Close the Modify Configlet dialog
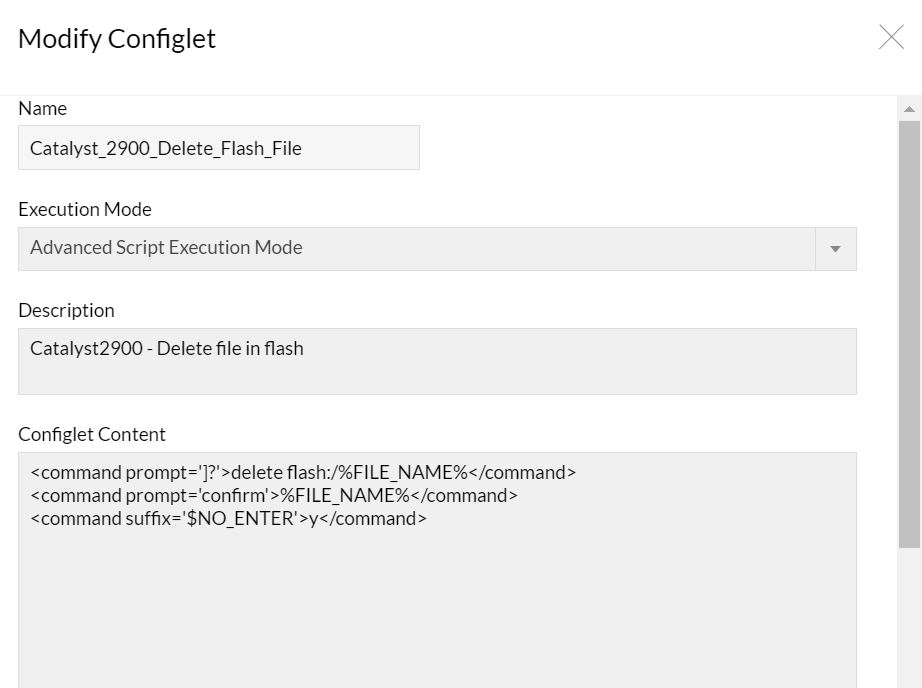Image resolution: width=922 pixels, height=688 pixels. (x=890, y=38)
